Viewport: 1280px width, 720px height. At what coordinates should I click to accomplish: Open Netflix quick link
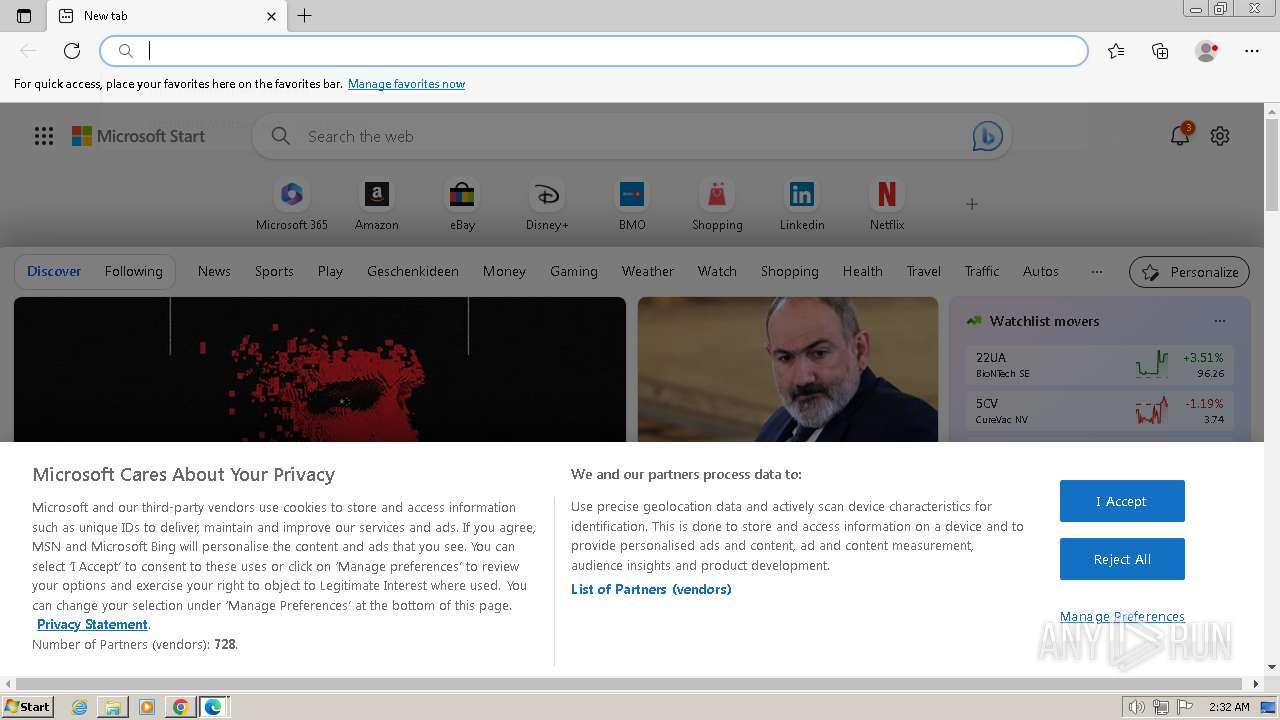tap(887, 205)
